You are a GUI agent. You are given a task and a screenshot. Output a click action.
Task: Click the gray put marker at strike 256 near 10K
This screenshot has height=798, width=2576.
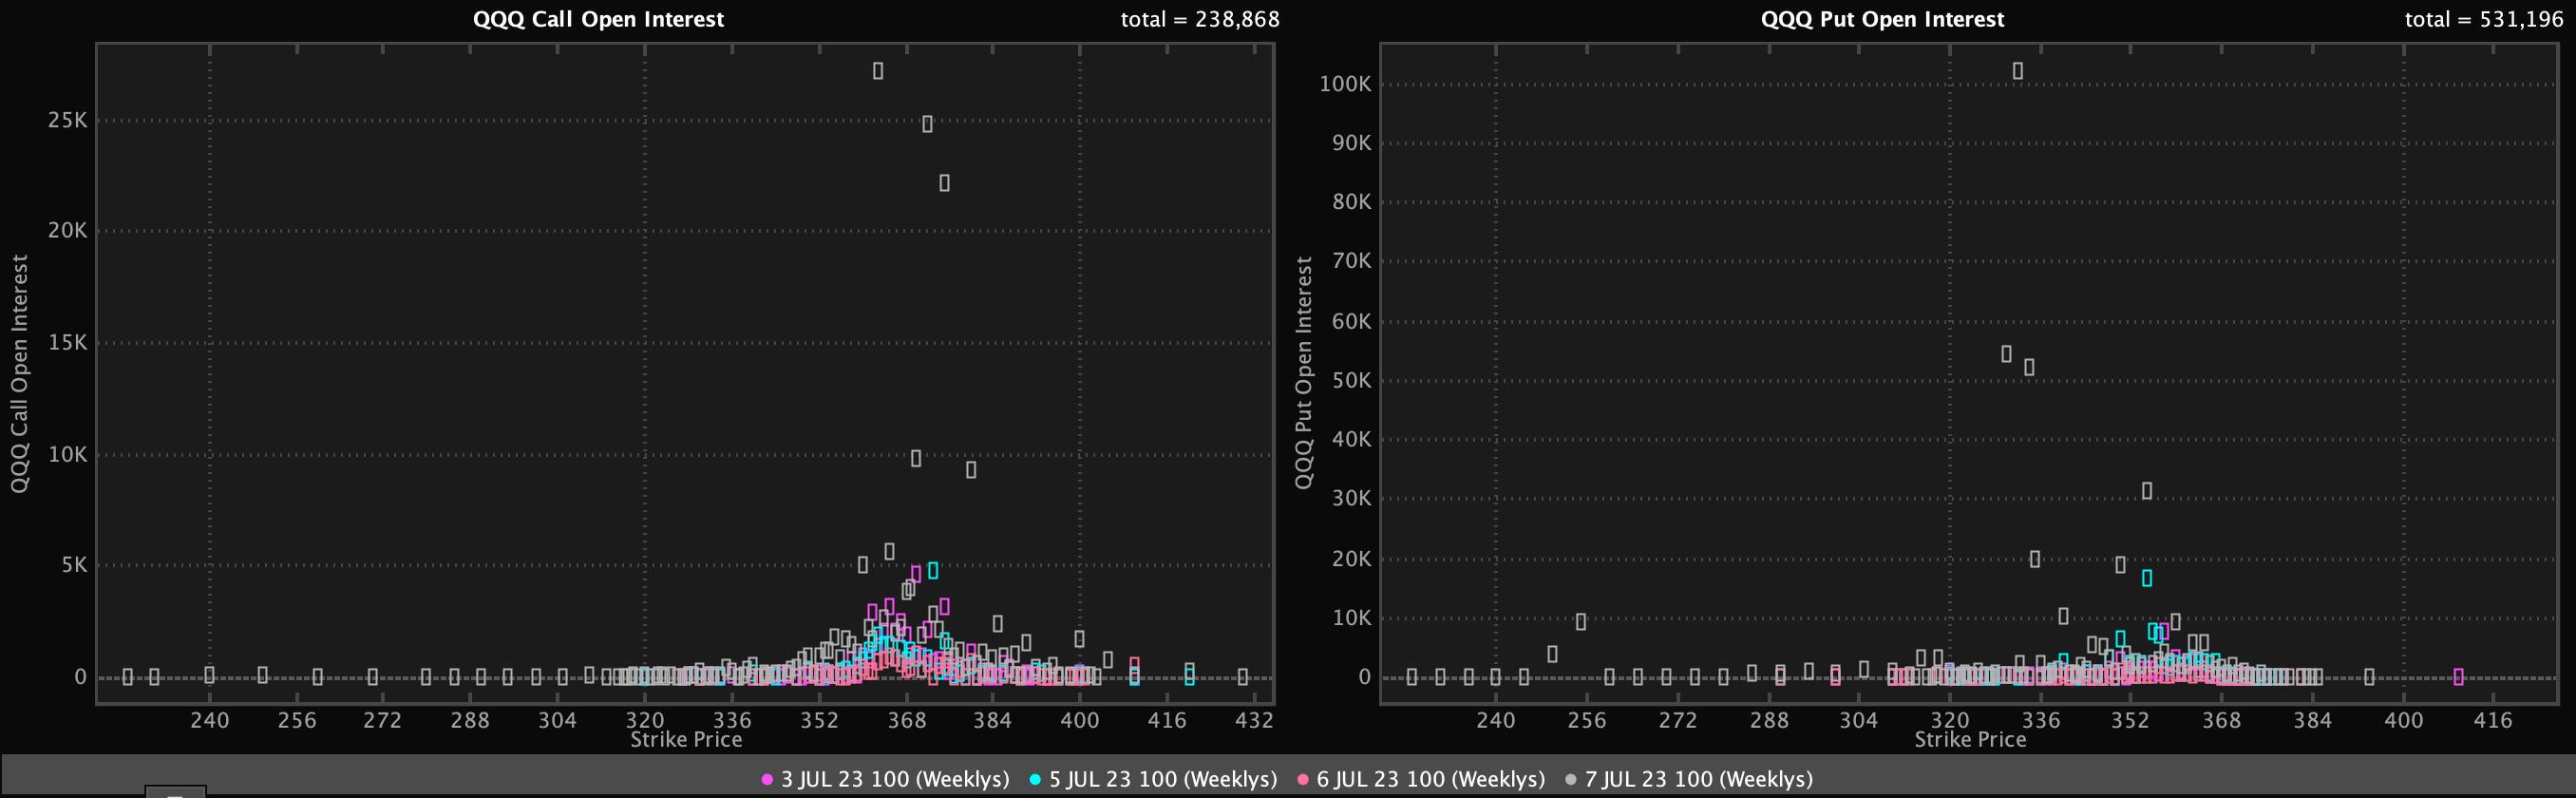pyautogui.click(x=1581, y=622)
